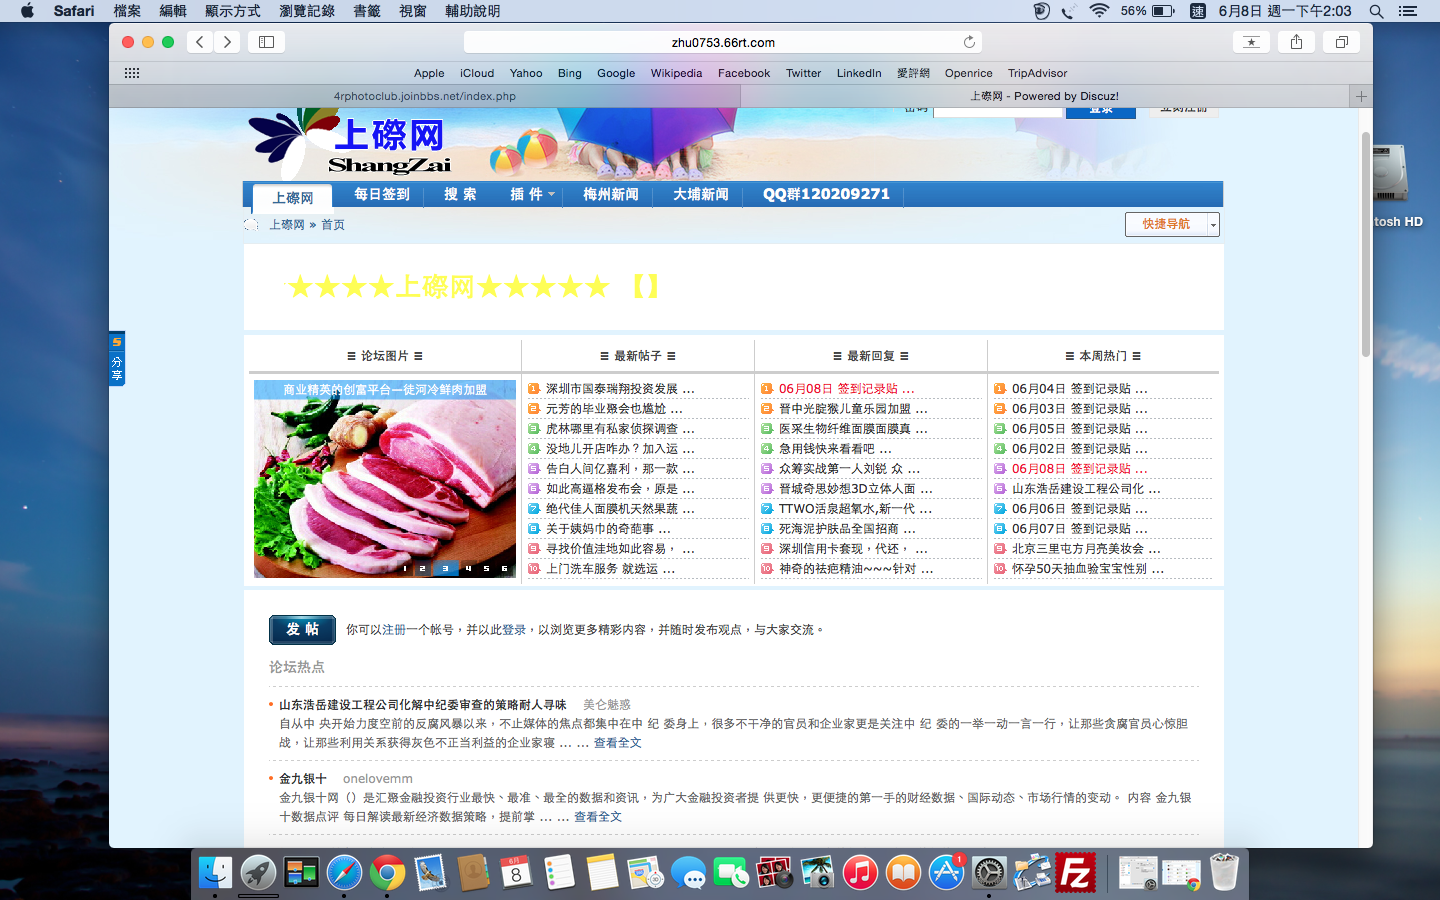Open Notes in the Dock
Image resolution: width=1440 pixels, height=900 pixels.
coord(602,873)
